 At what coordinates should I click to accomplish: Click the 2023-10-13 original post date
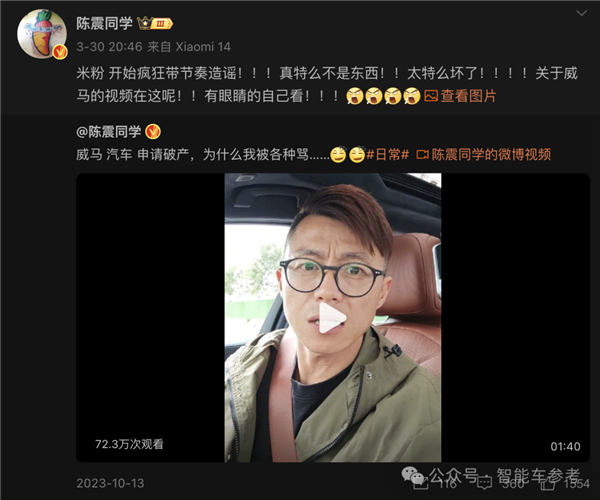110,483
